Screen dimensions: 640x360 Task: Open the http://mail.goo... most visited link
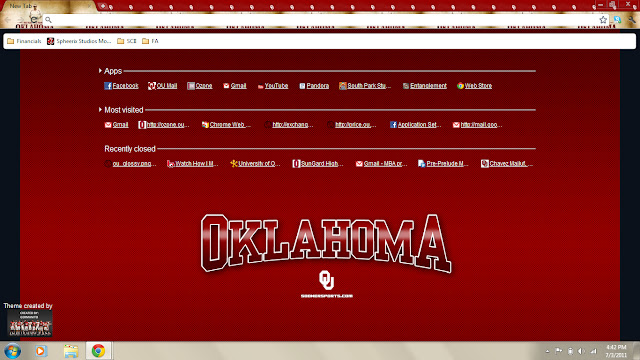[478, 124]
